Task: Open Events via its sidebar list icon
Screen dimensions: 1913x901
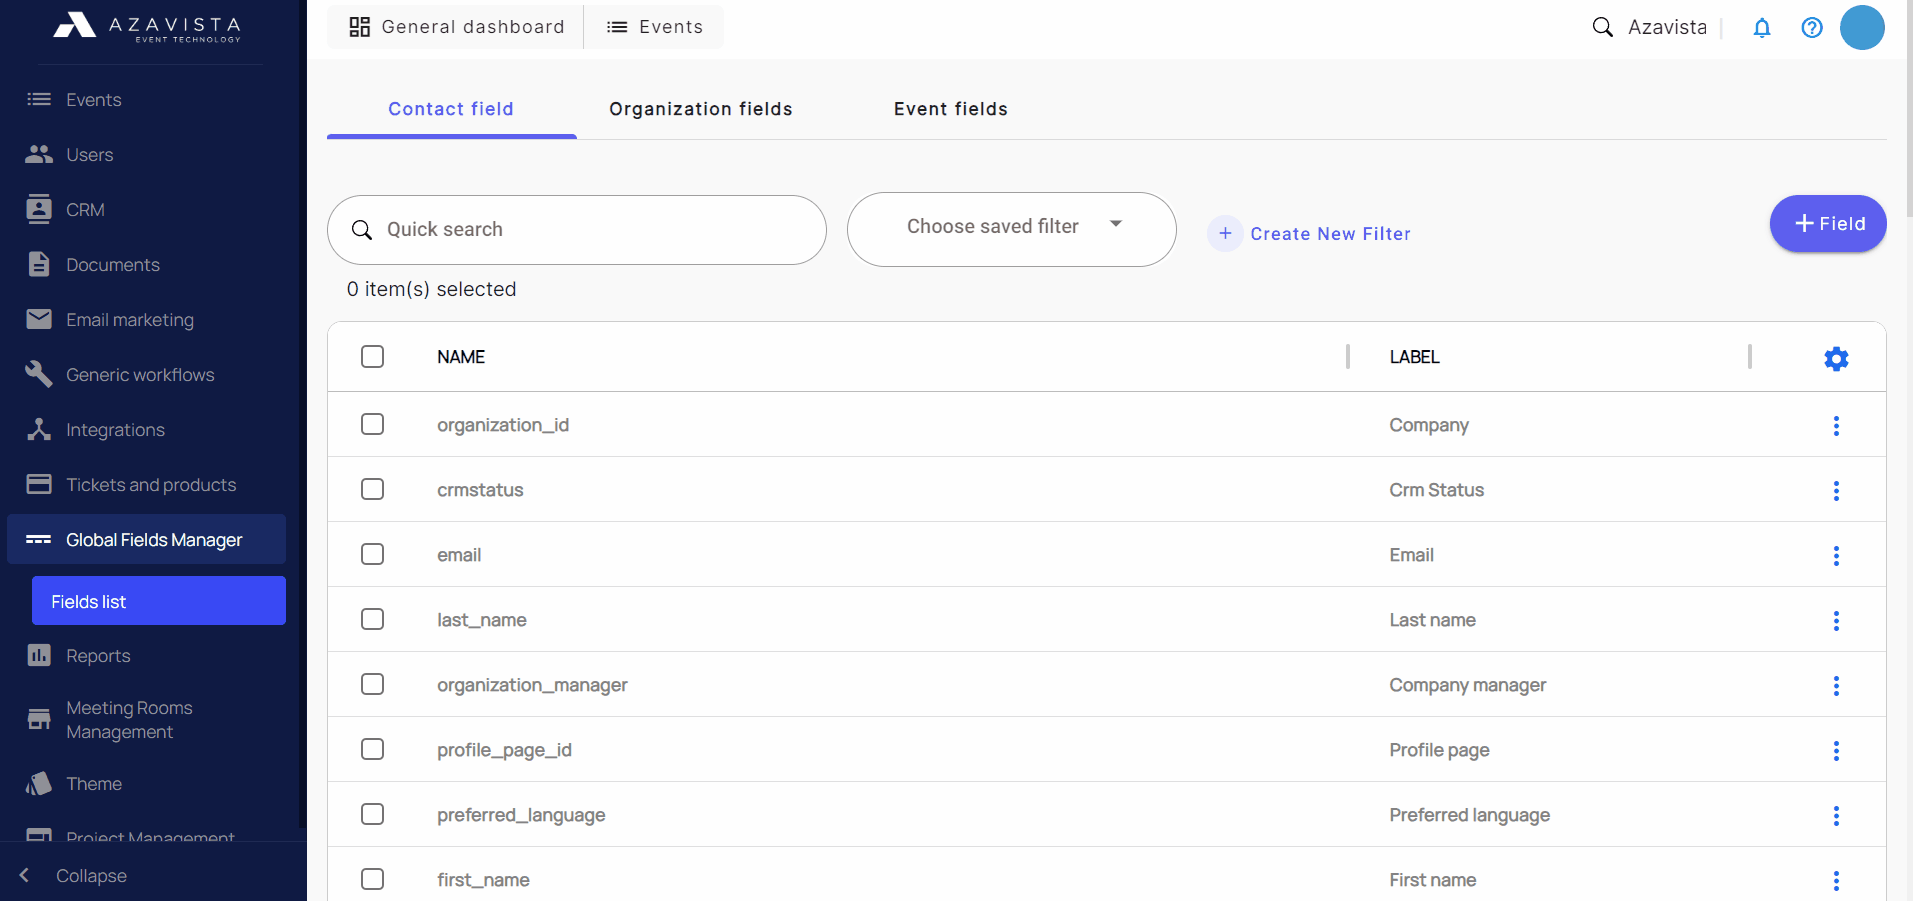Action: click(x=39, y=99)
